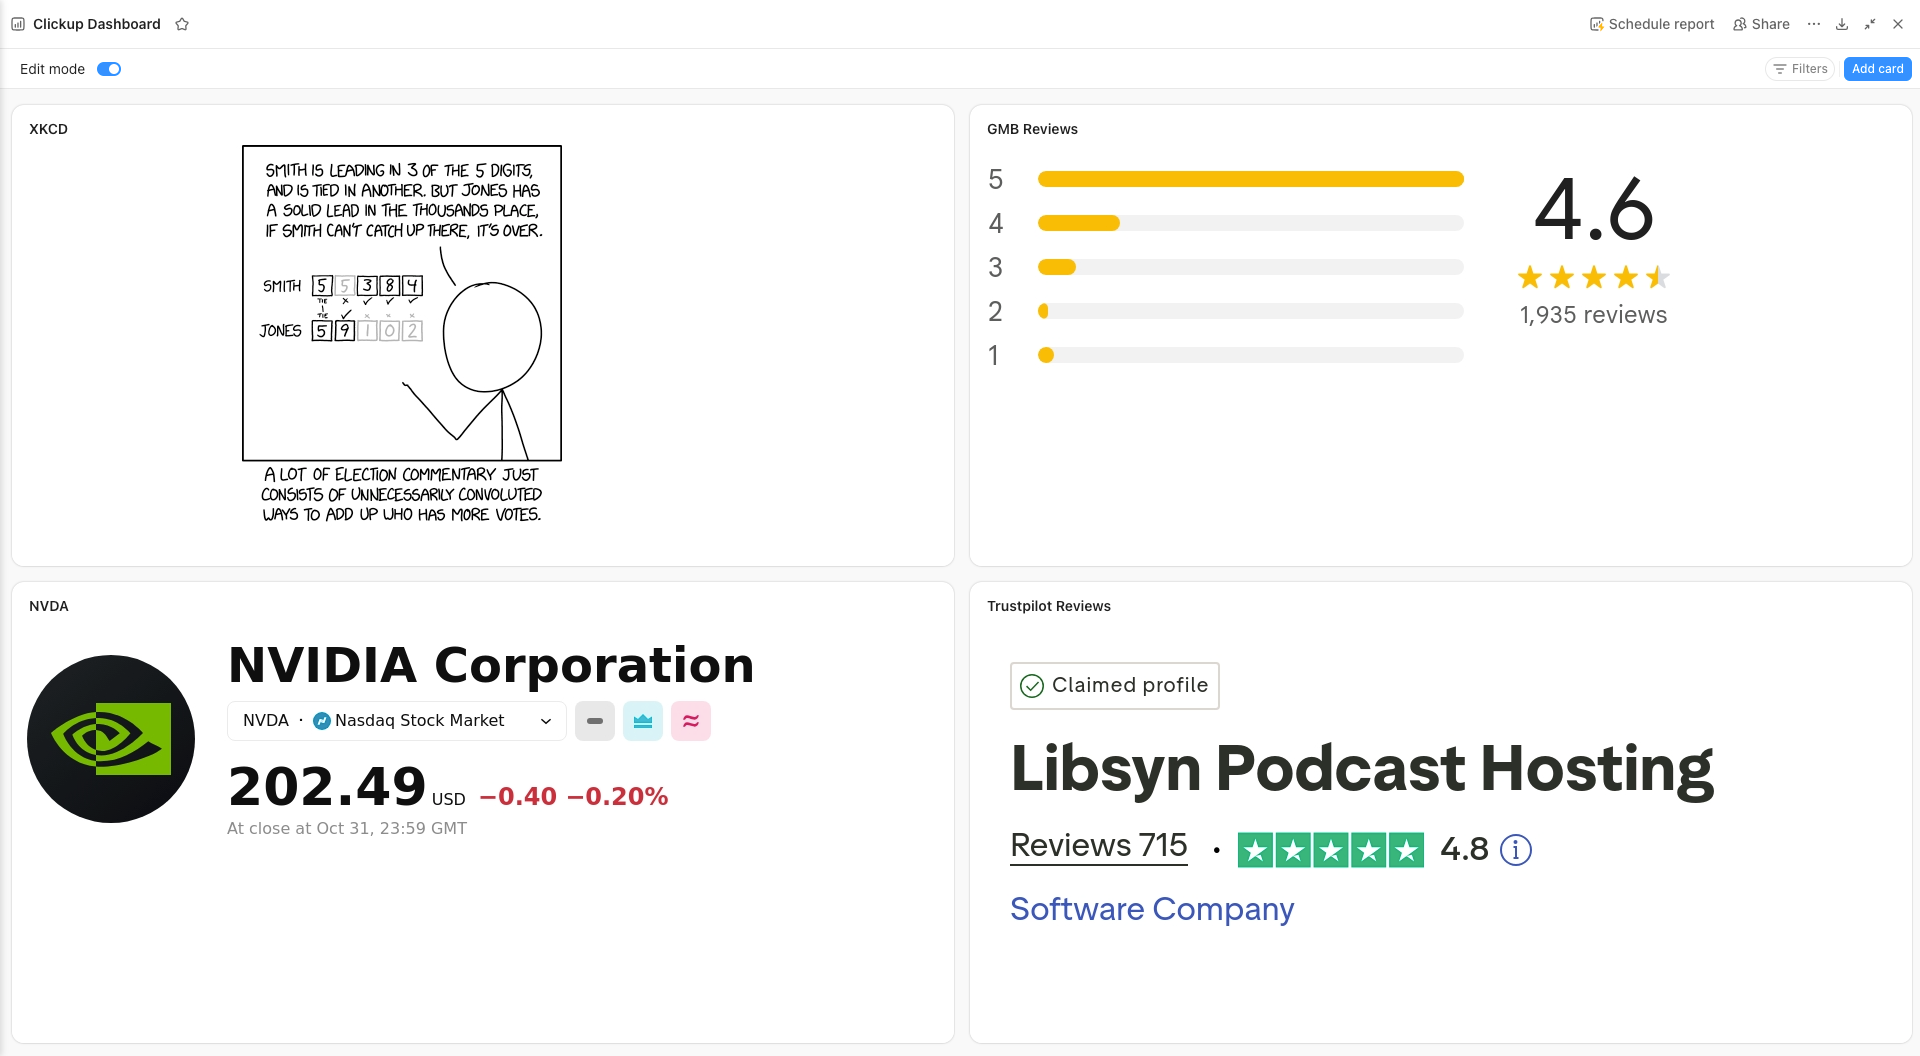Open the Reviews 715 link
This screenshot has height=1056, width=1920.
click(1099, 846)
